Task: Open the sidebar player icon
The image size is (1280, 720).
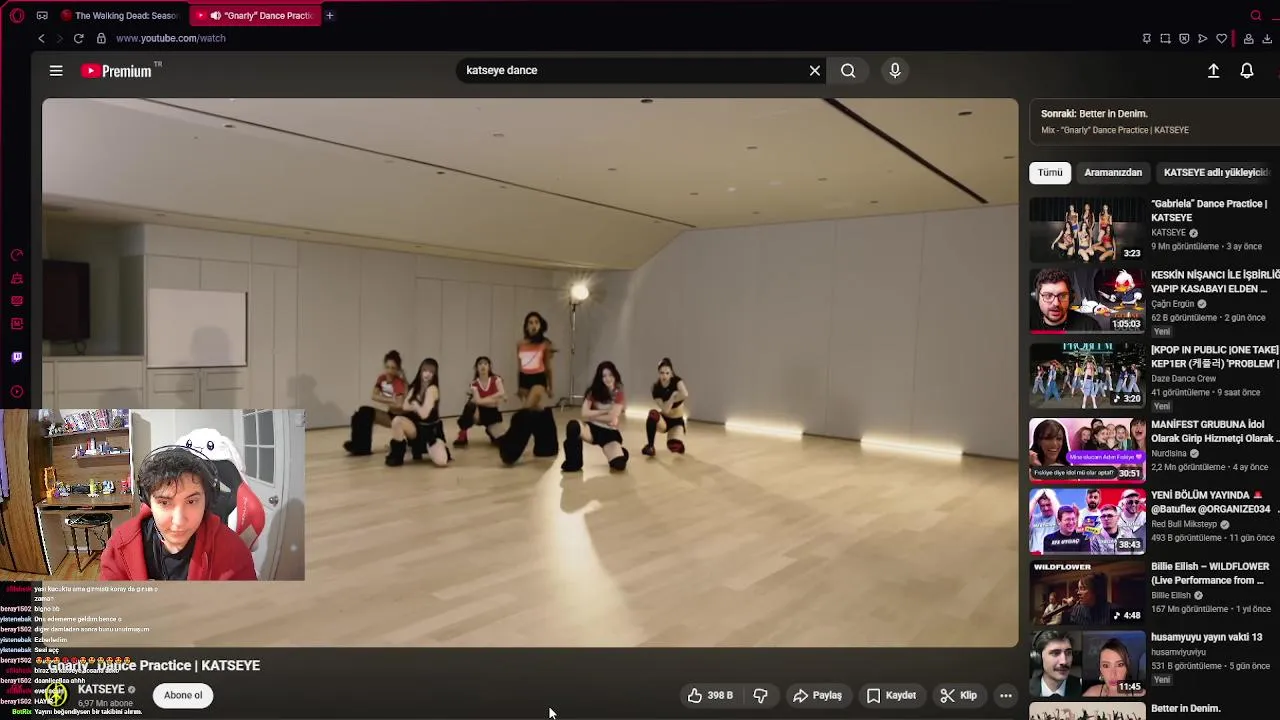Action: (x=17, y=392)
